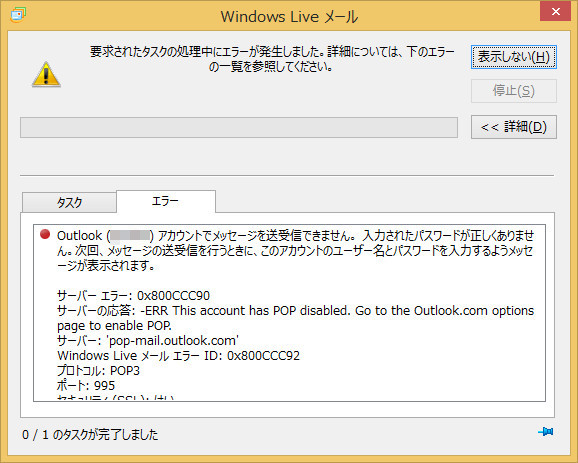Select the サーバー エラー: 0x800CCC90 line
The height and width of the screenshot is (463, 578).
(133, 296)
